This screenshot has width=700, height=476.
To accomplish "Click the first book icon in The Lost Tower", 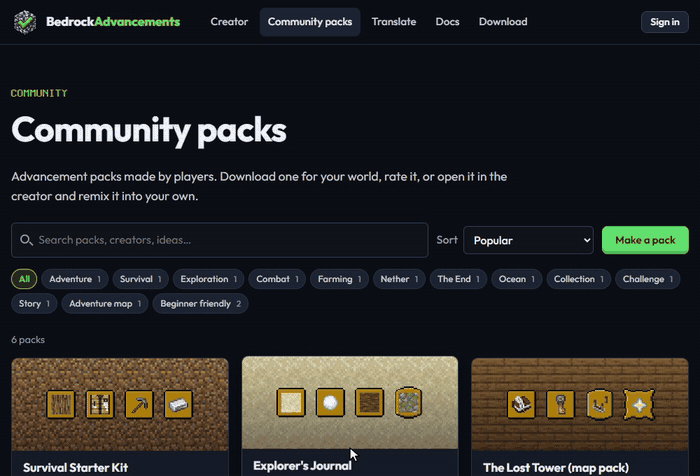I will pos(521,405).
